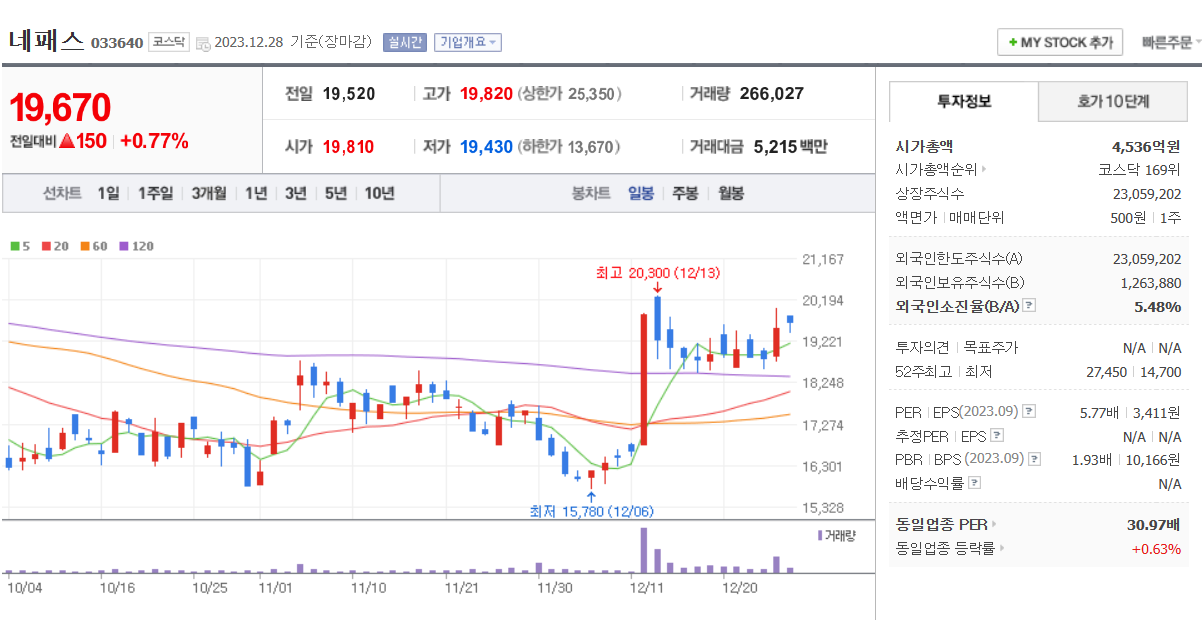The image size is (1204, 620).
Task: Select the 3년 line chart period
Action: point(295,194)
